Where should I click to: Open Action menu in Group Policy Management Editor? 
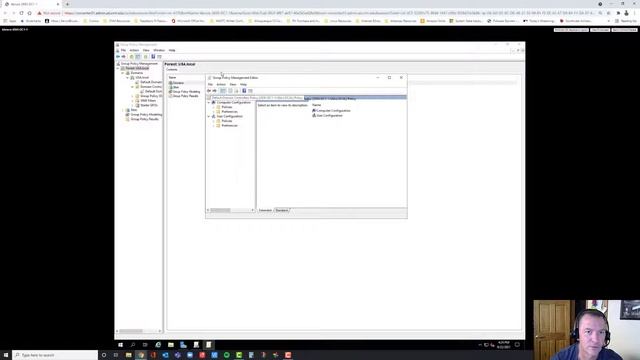[x=221, y=84]
